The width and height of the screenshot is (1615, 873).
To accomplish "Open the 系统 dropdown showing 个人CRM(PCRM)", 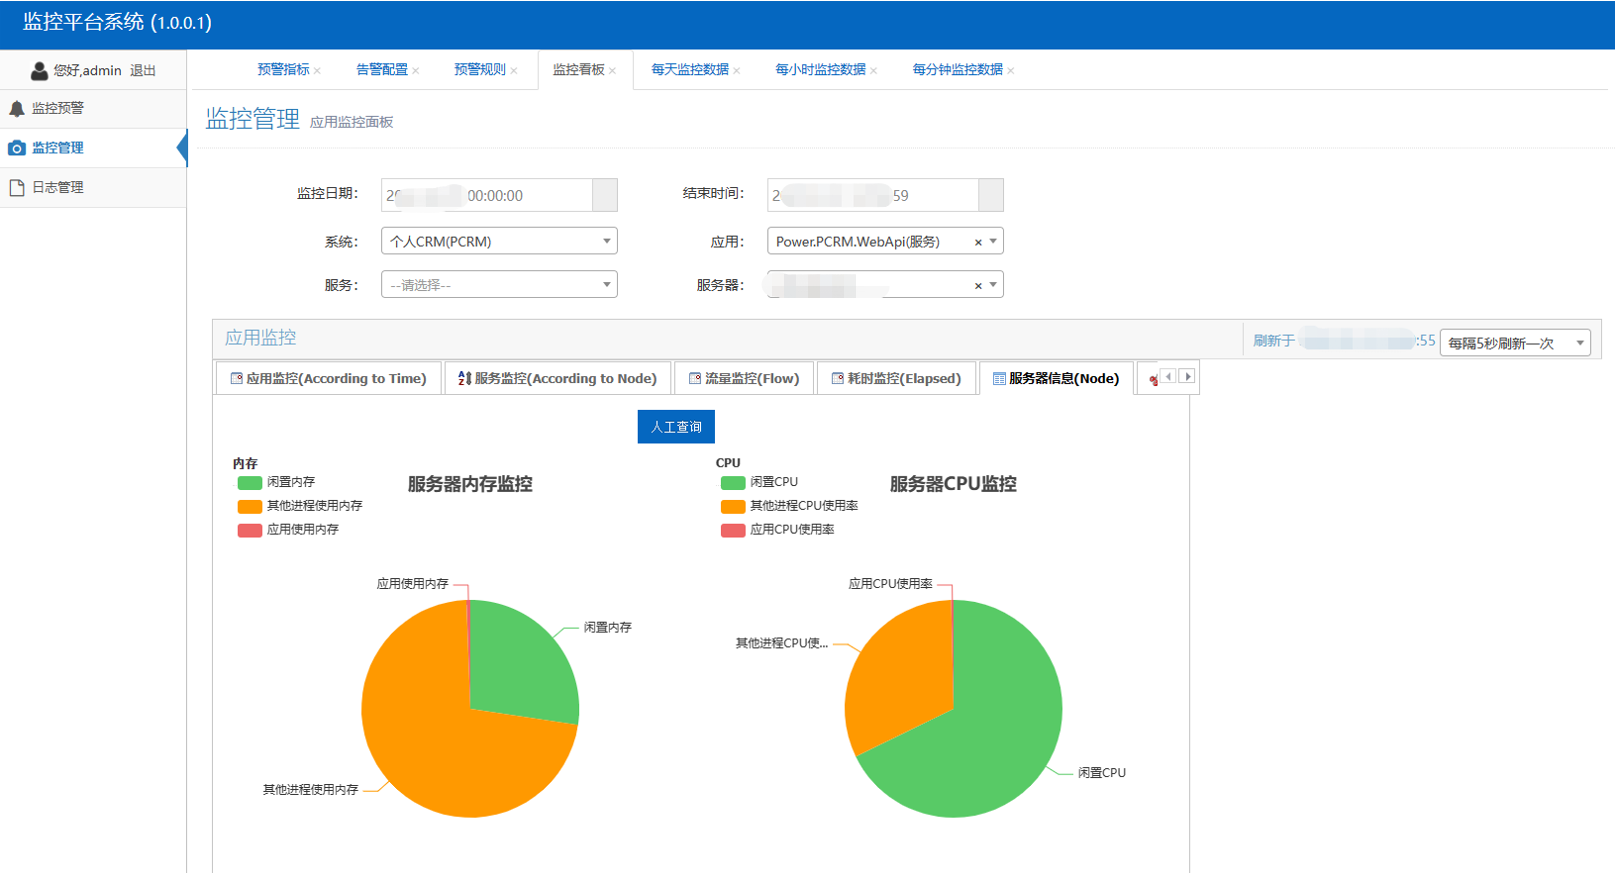I will [499, 242].
